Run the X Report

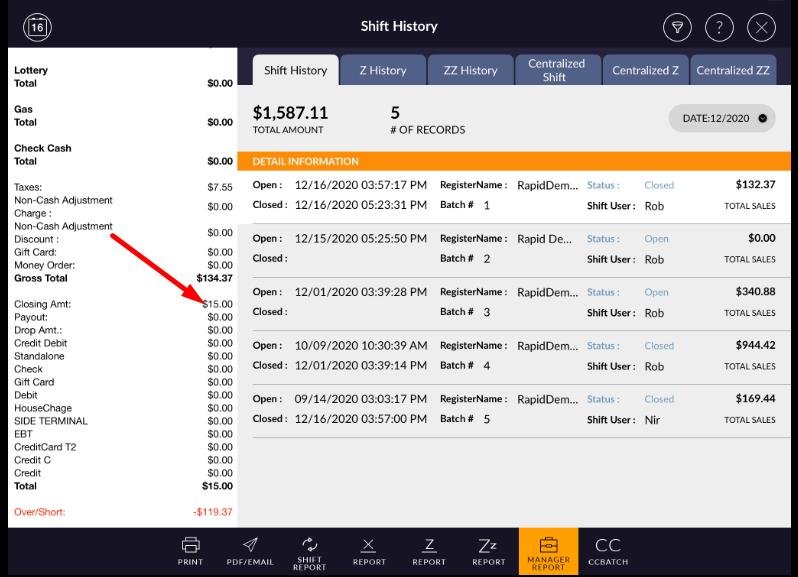pyautogui.click(x=369, y=550)
